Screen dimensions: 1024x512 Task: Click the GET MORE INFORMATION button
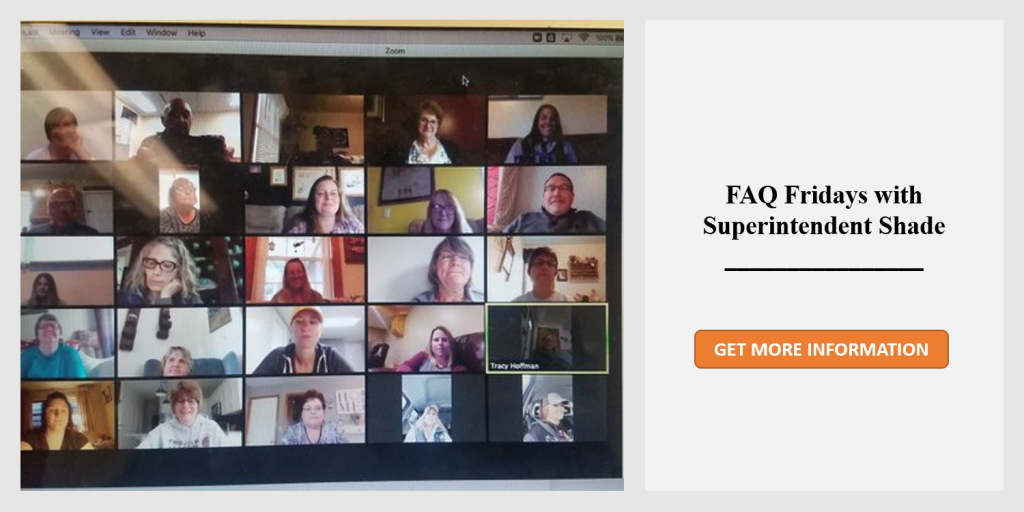pyautogui.click(x=821, y=349)
